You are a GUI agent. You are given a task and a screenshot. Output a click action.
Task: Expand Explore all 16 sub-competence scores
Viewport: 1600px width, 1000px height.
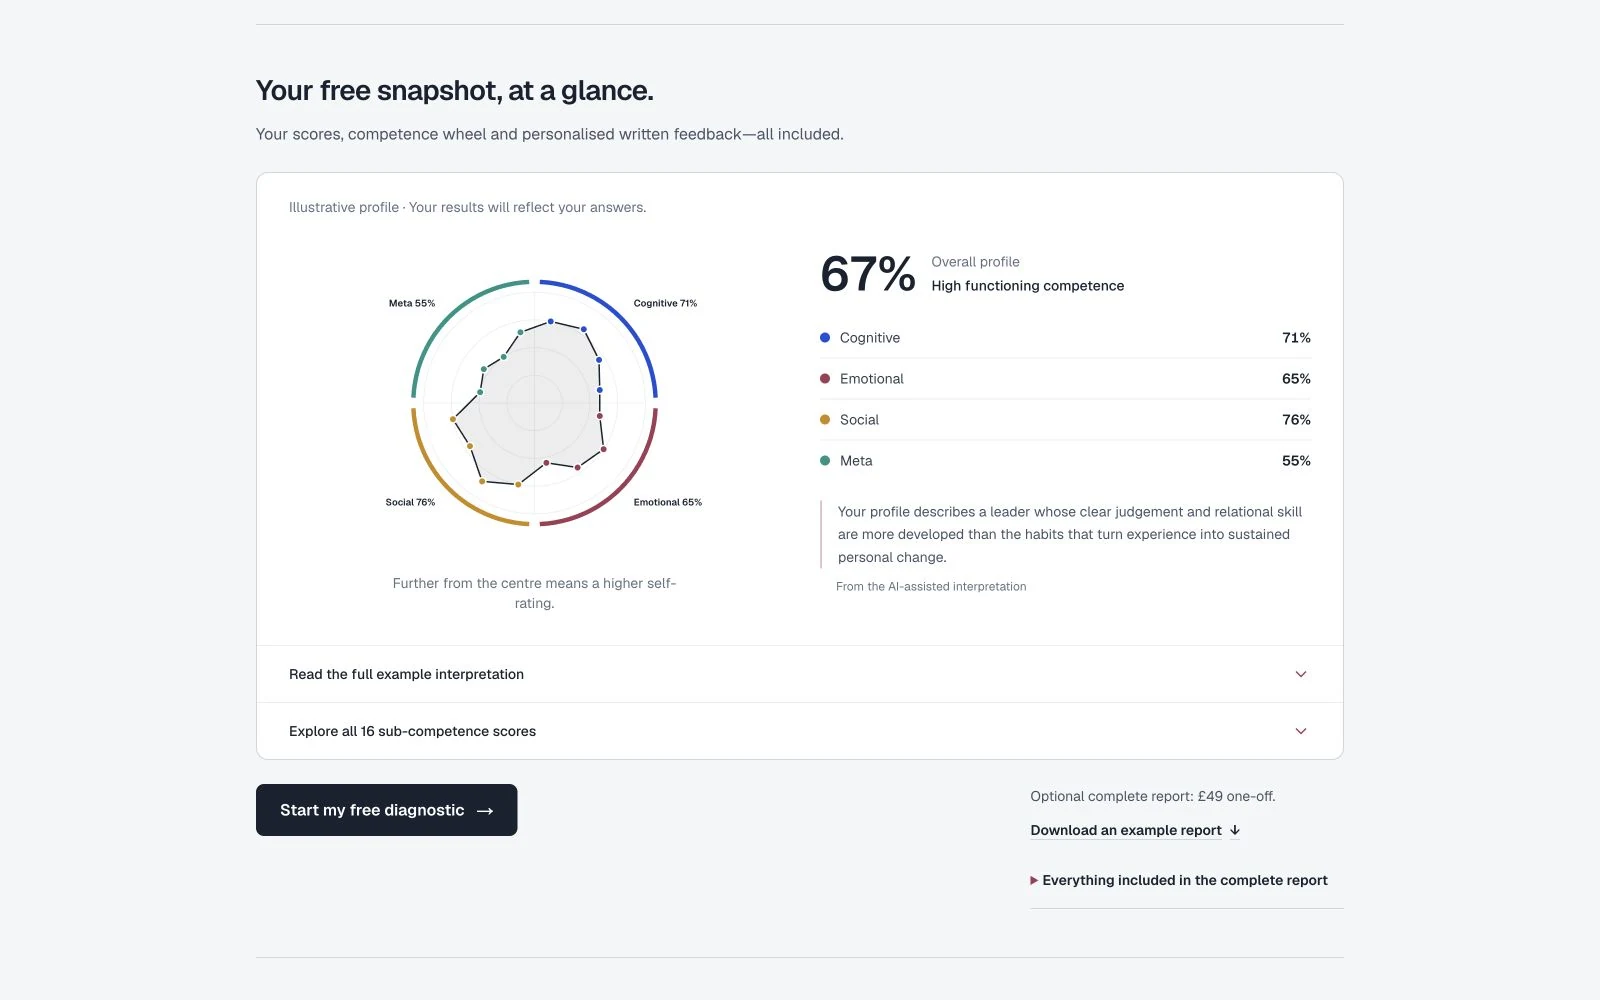(800, 731)
